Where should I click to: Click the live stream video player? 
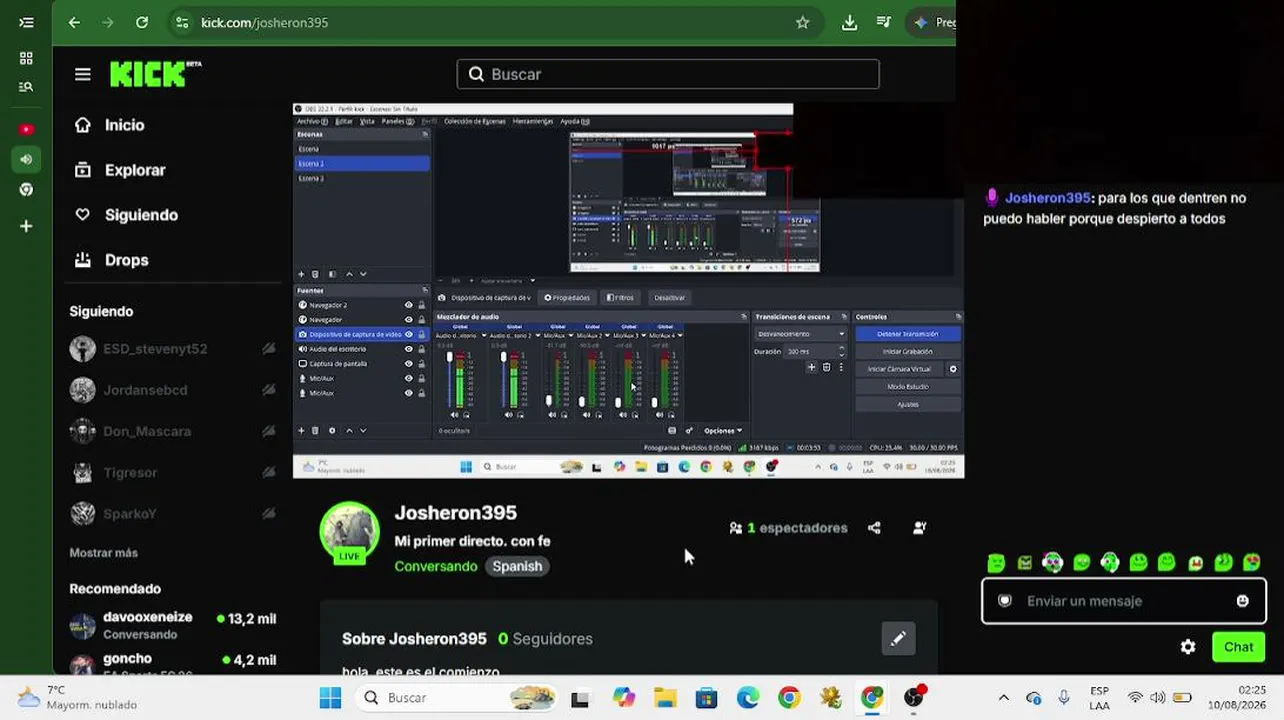point(628,290)
